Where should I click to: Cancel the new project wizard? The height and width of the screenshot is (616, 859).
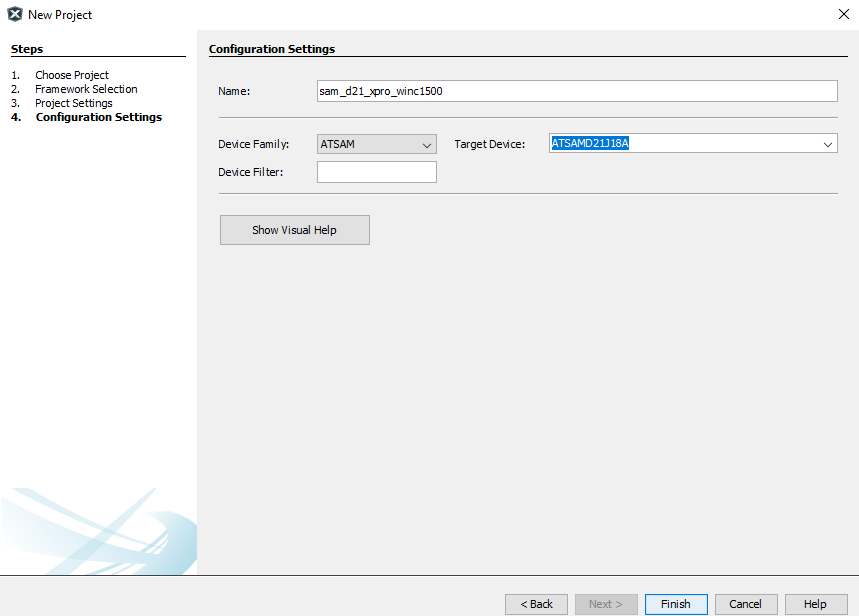745,604
